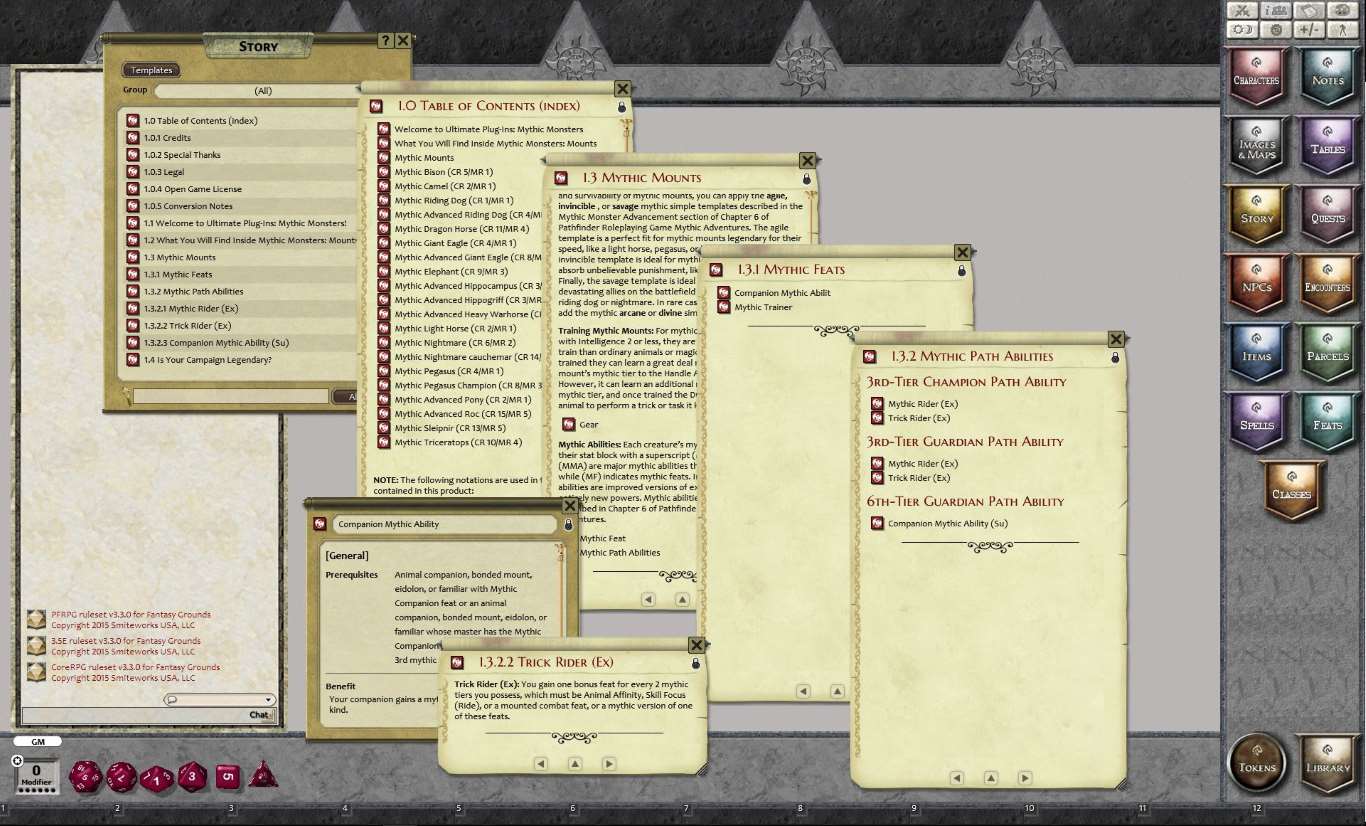The width and height of the screenshot is (1366, 826).
Task: Open Companion Mythic Ability (Su) link icon in Path Abilities
Action: click(x=877, y=523)
